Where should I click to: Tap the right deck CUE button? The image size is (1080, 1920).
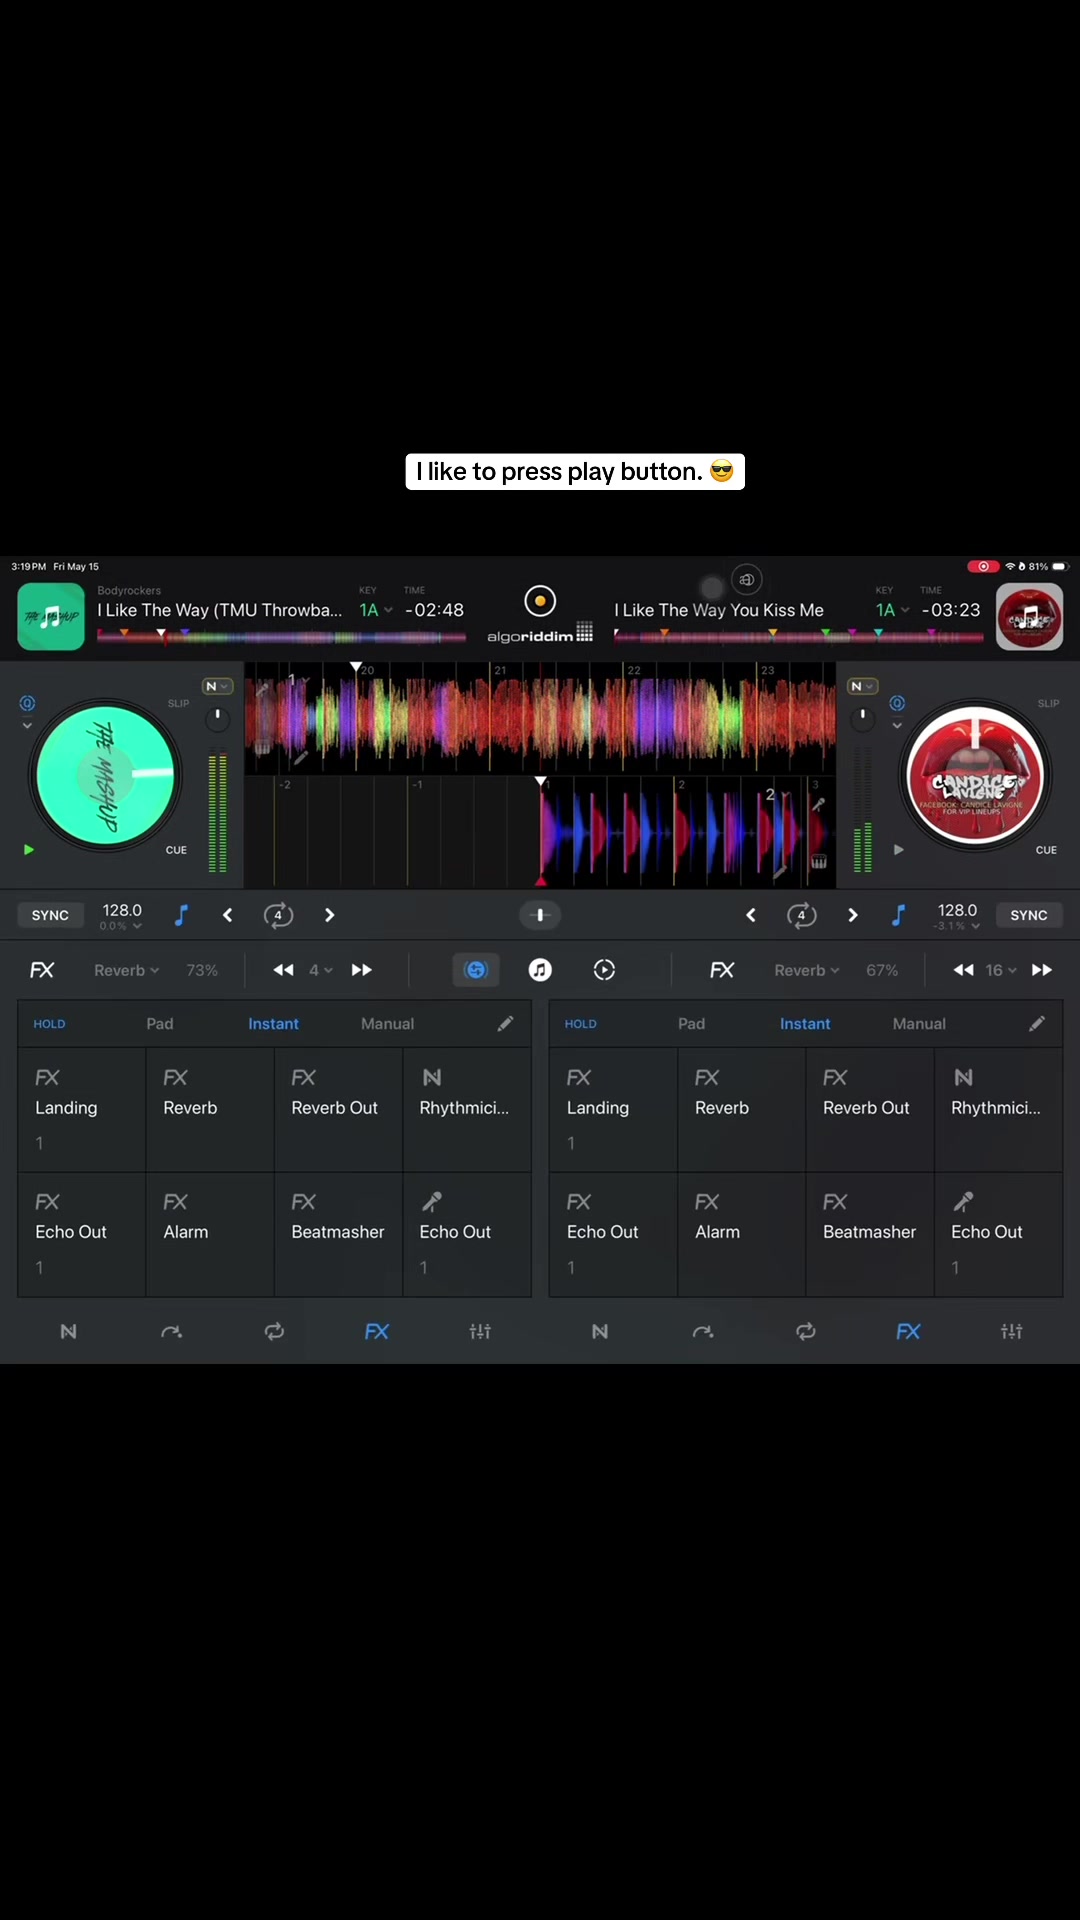pos(1046,850)
